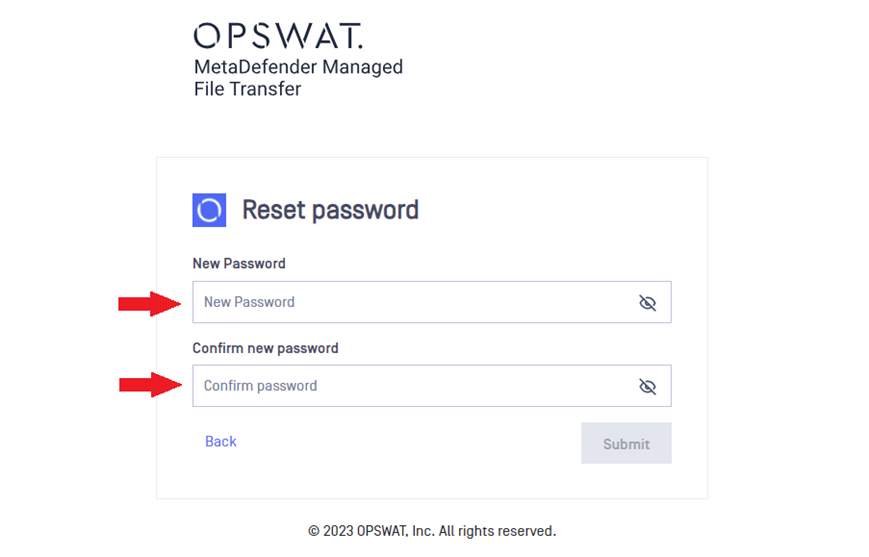Click the 'MetaDefender Managed' product title line
Screen dimensions: 869x557
(x=298, y=67)
